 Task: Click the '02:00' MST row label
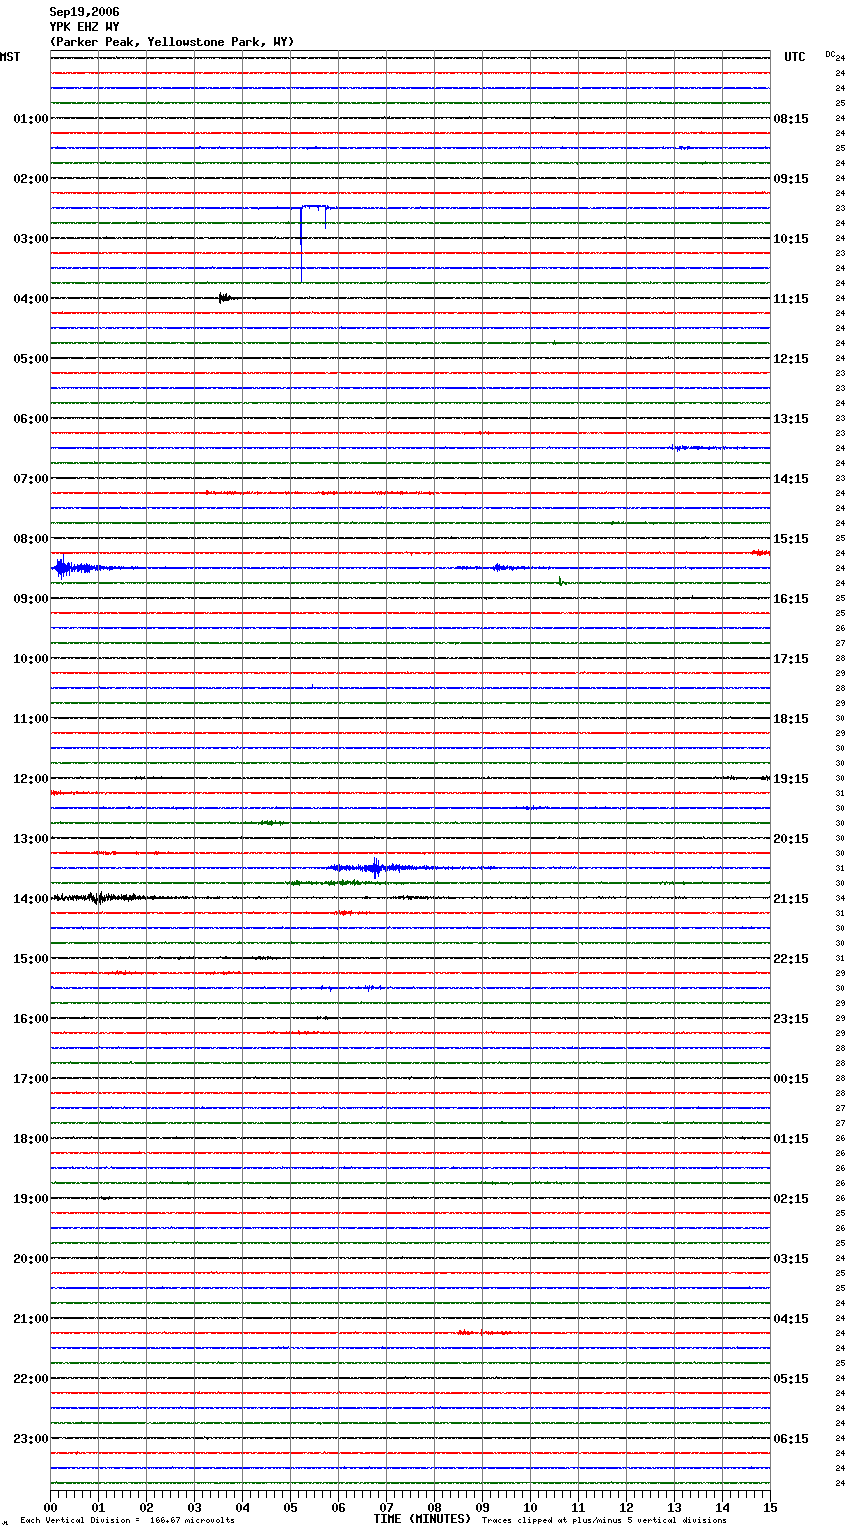pyautogui.click(x=31, y=179)
